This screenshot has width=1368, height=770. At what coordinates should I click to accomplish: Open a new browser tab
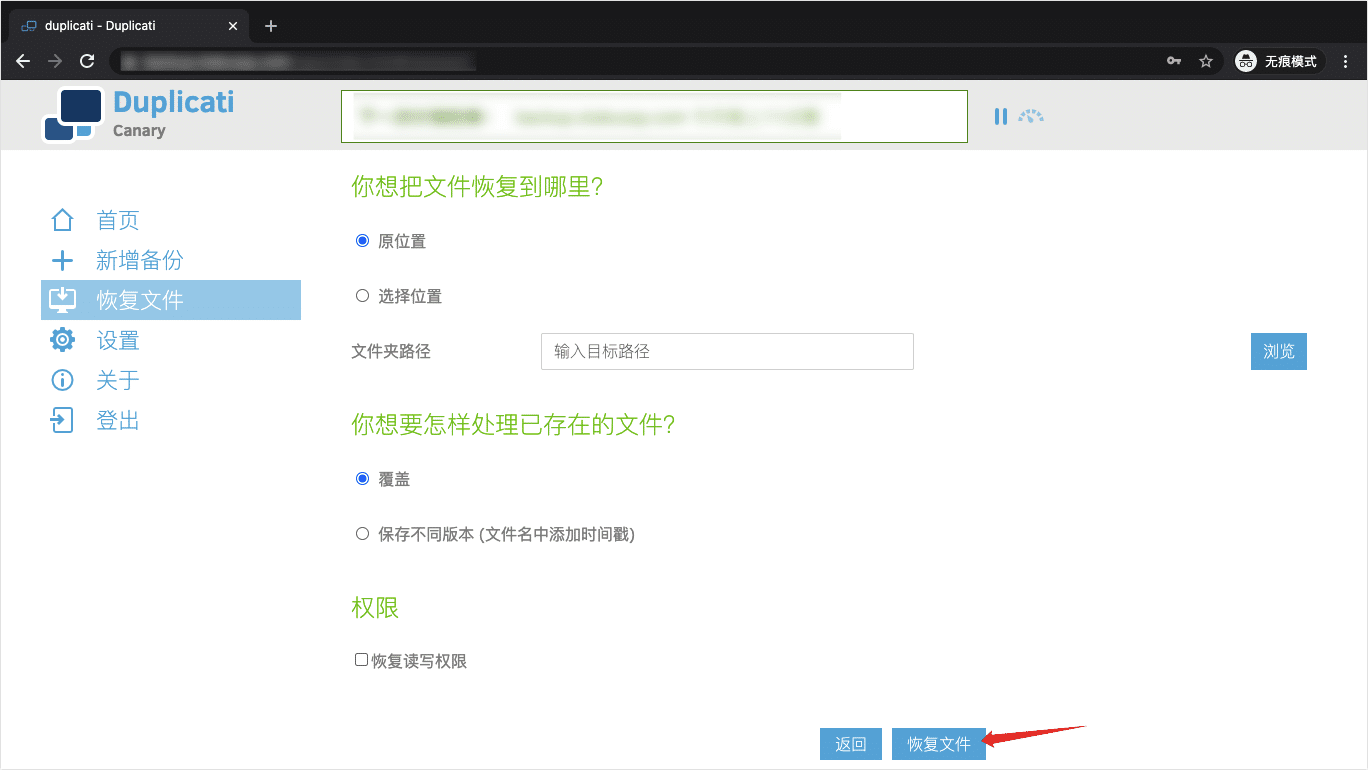[x=271, y=26]
